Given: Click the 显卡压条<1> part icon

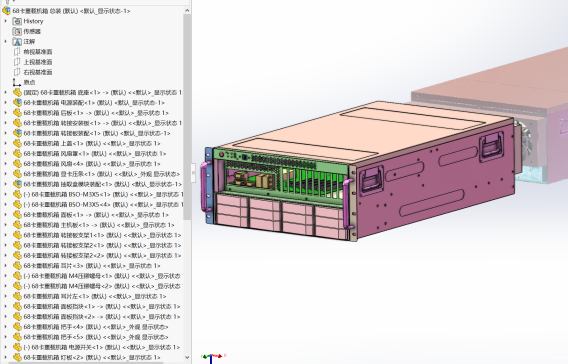Looking at the screenshot, I should point(17,174).
